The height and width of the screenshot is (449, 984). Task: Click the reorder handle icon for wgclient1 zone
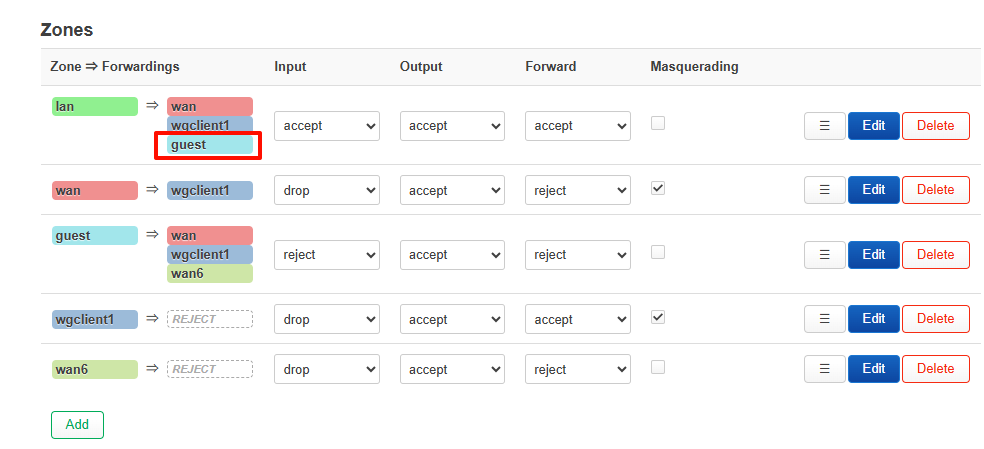coord(825,319)
